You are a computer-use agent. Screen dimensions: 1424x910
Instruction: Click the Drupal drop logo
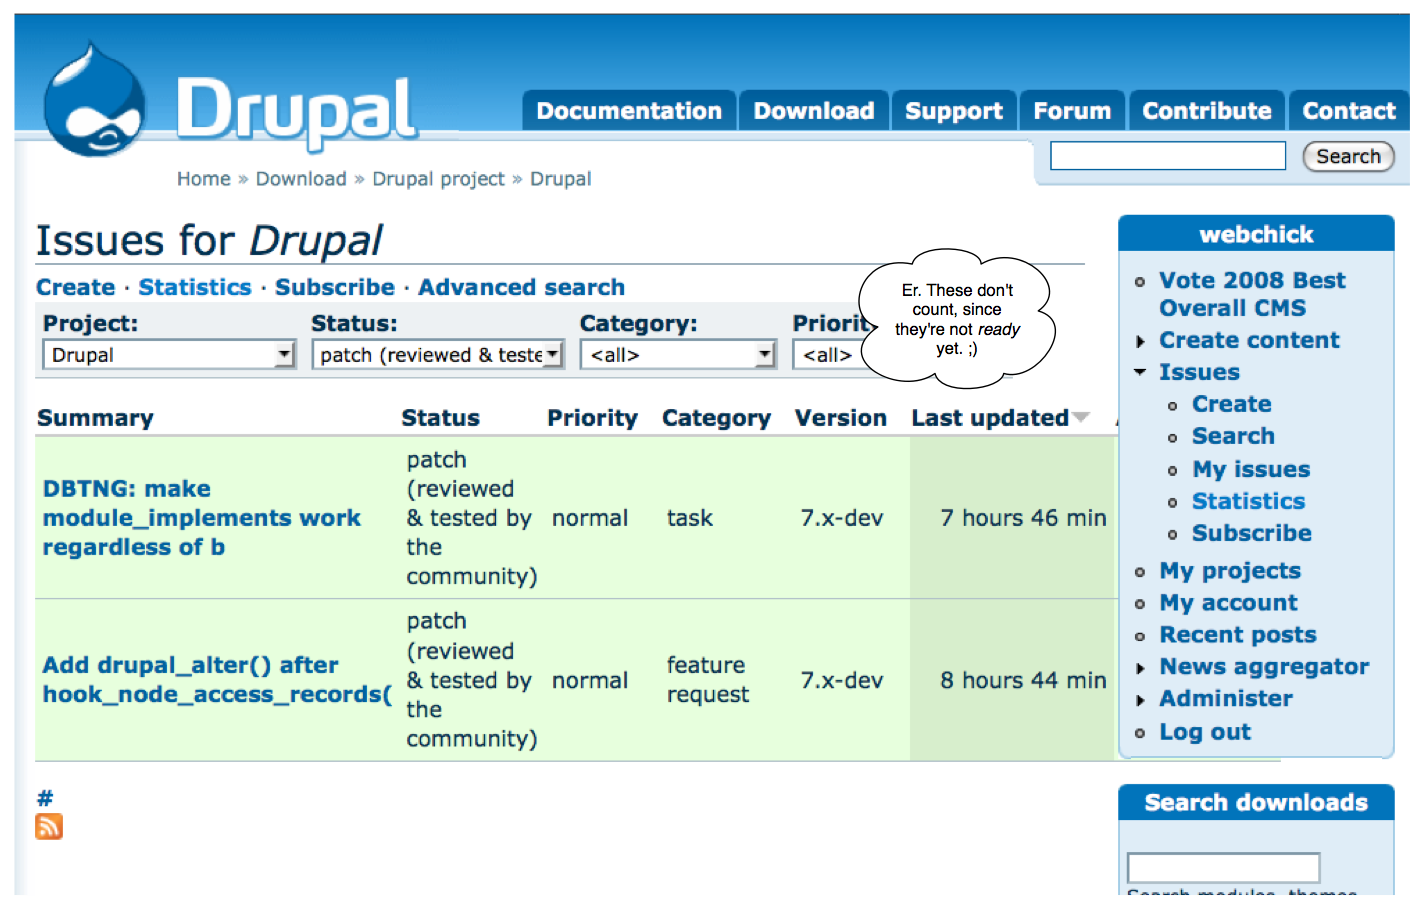click(96, 100)
